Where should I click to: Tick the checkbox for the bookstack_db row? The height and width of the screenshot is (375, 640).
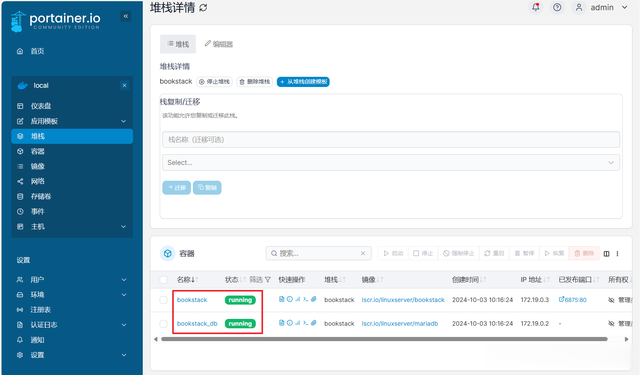(x=164, y=324)
